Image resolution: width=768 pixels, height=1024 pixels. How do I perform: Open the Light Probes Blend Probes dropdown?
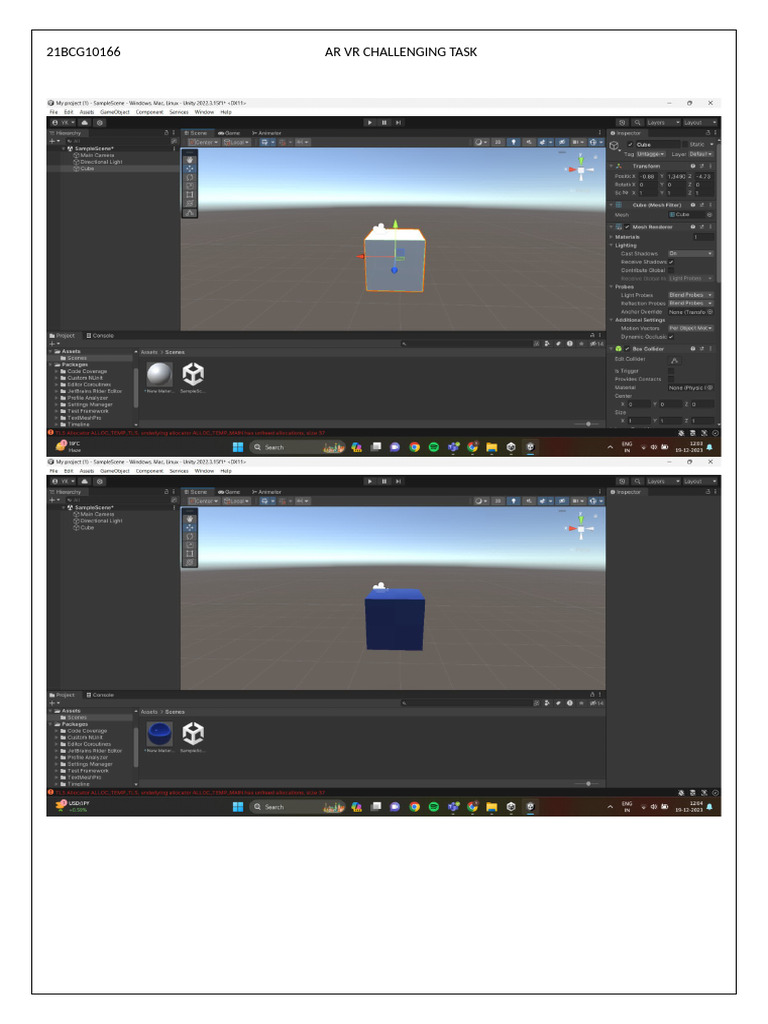click(x=690, y=295)
